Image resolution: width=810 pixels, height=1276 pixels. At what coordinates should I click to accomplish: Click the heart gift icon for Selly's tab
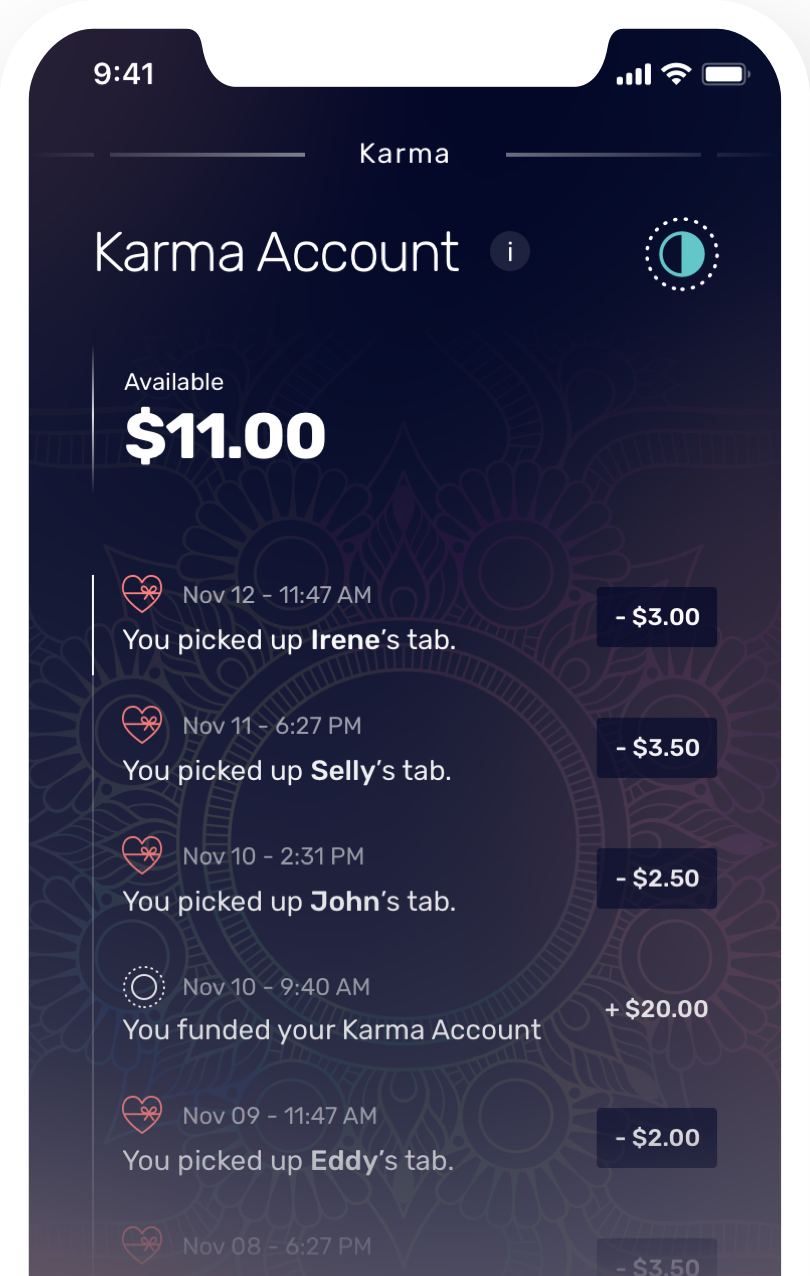[142, 724]
